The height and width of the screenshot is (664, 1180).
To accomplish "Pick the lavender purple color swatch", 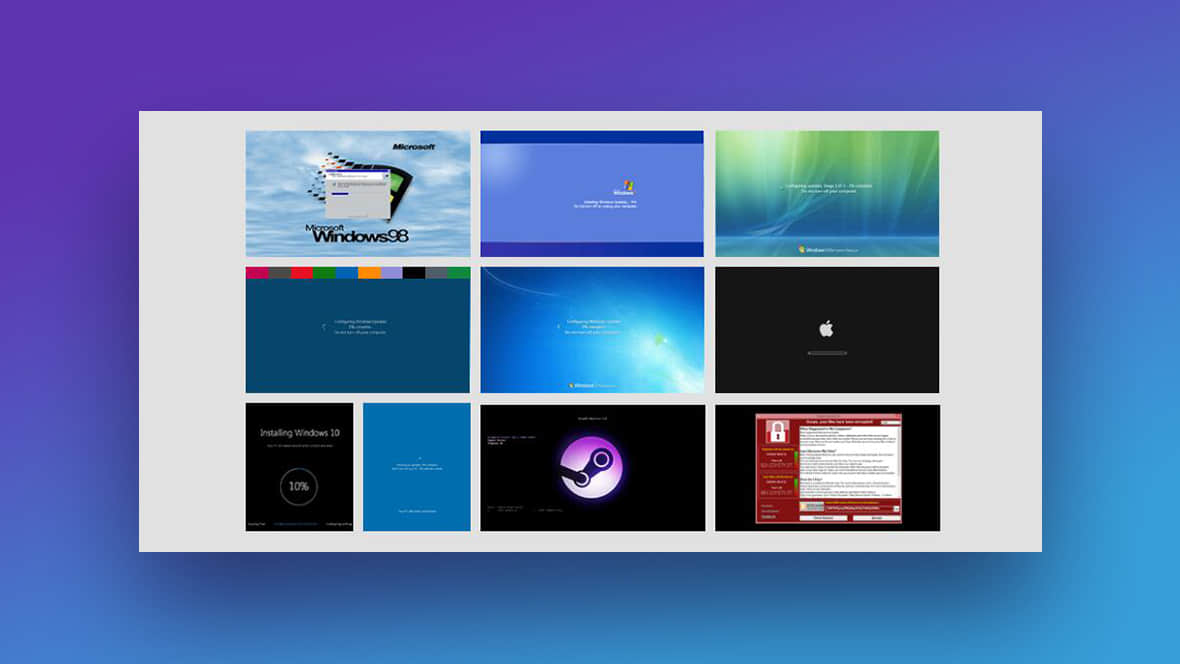I will click(391, 273).
